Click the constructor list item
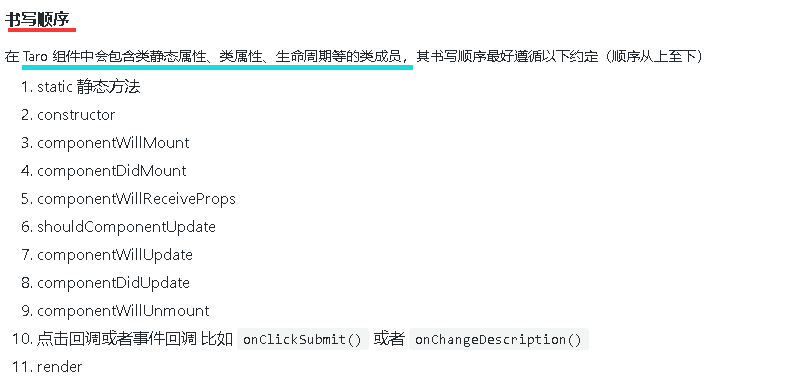793x386 pixels. 76,115
